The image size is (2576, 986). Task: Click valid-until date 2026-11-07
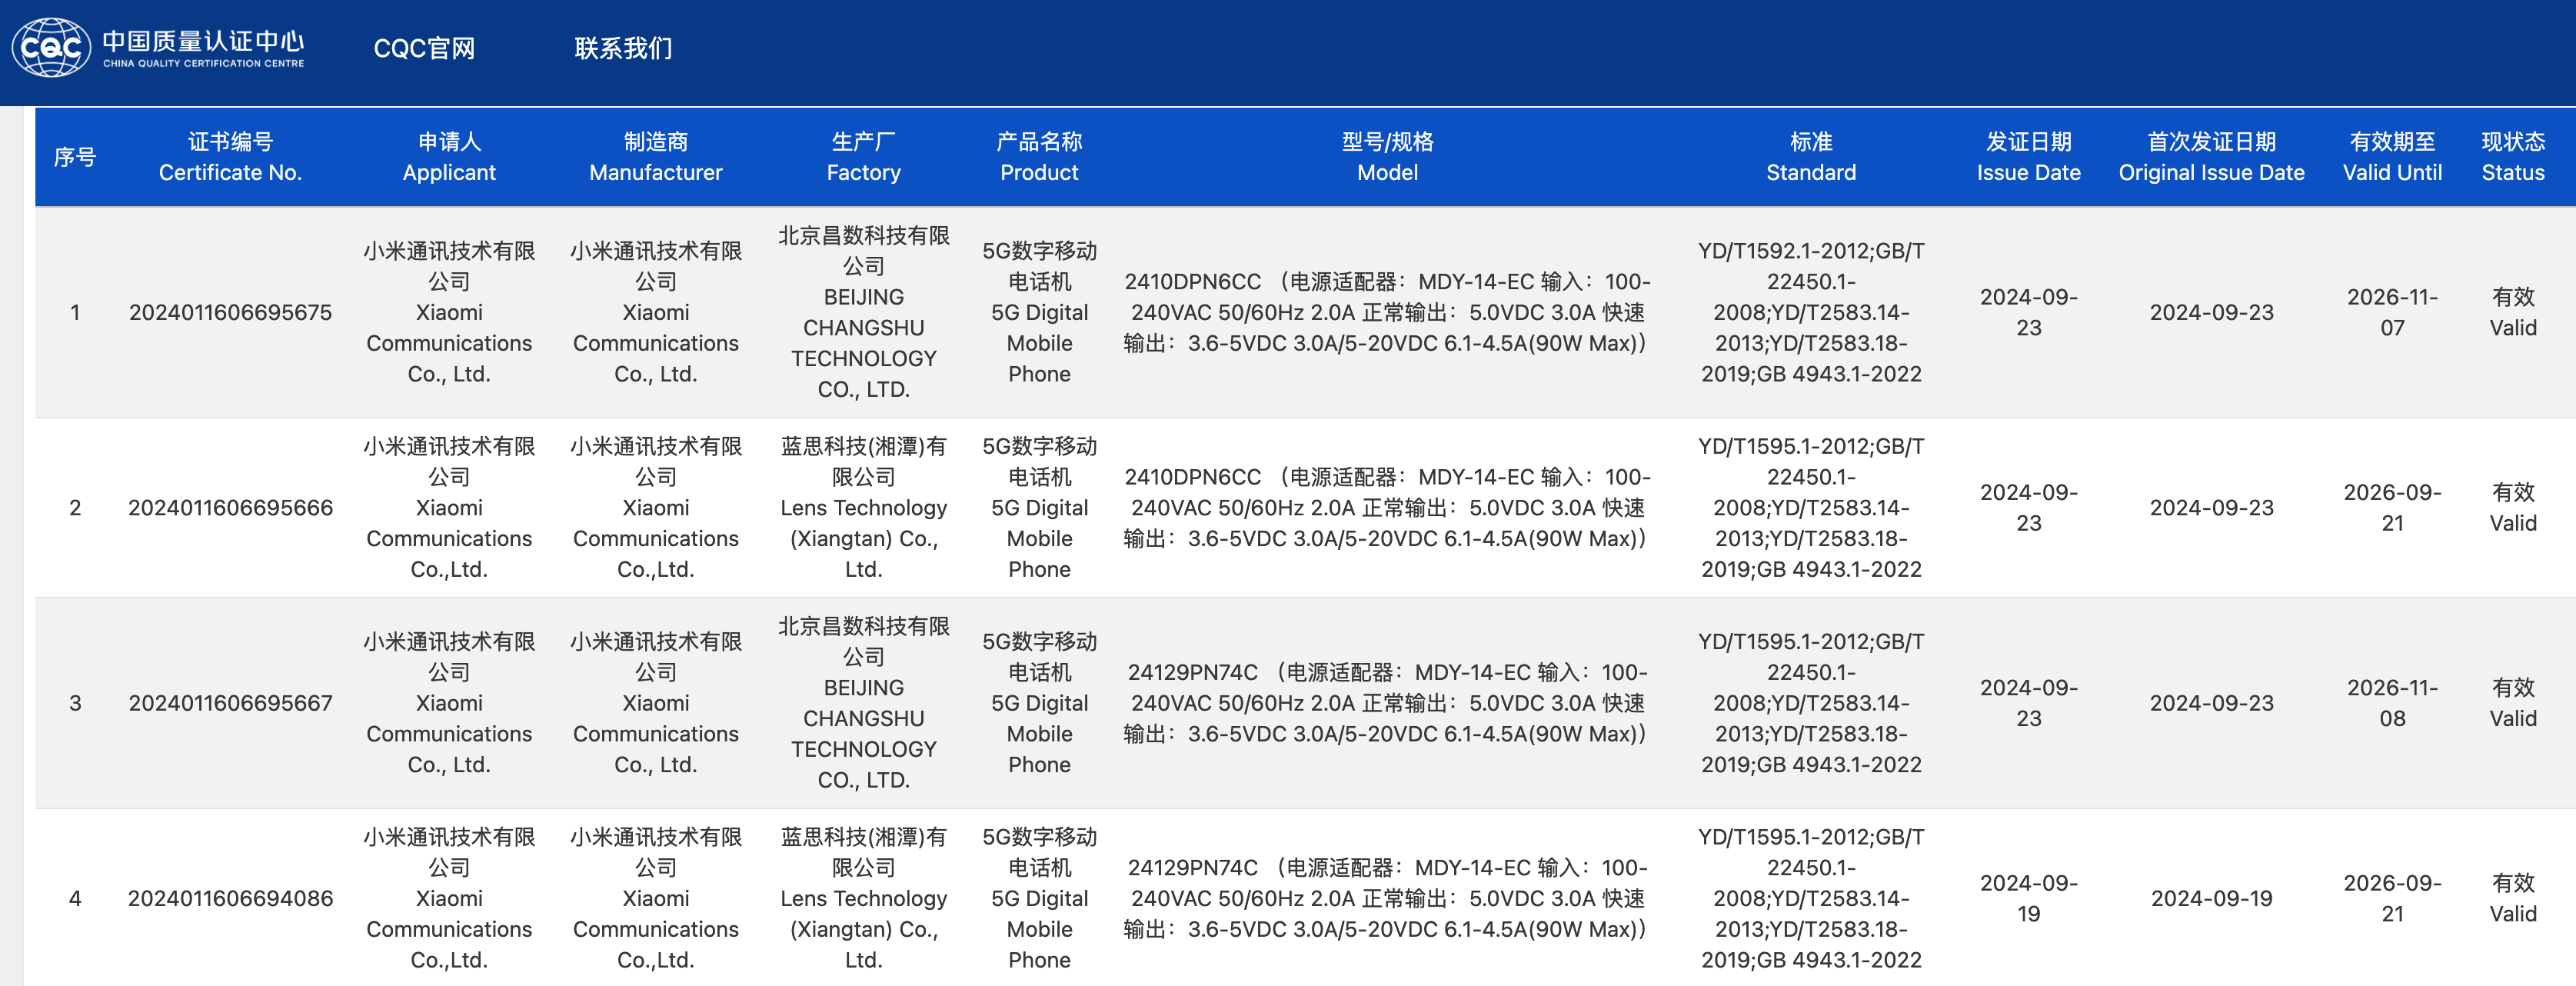(2392, 312)
